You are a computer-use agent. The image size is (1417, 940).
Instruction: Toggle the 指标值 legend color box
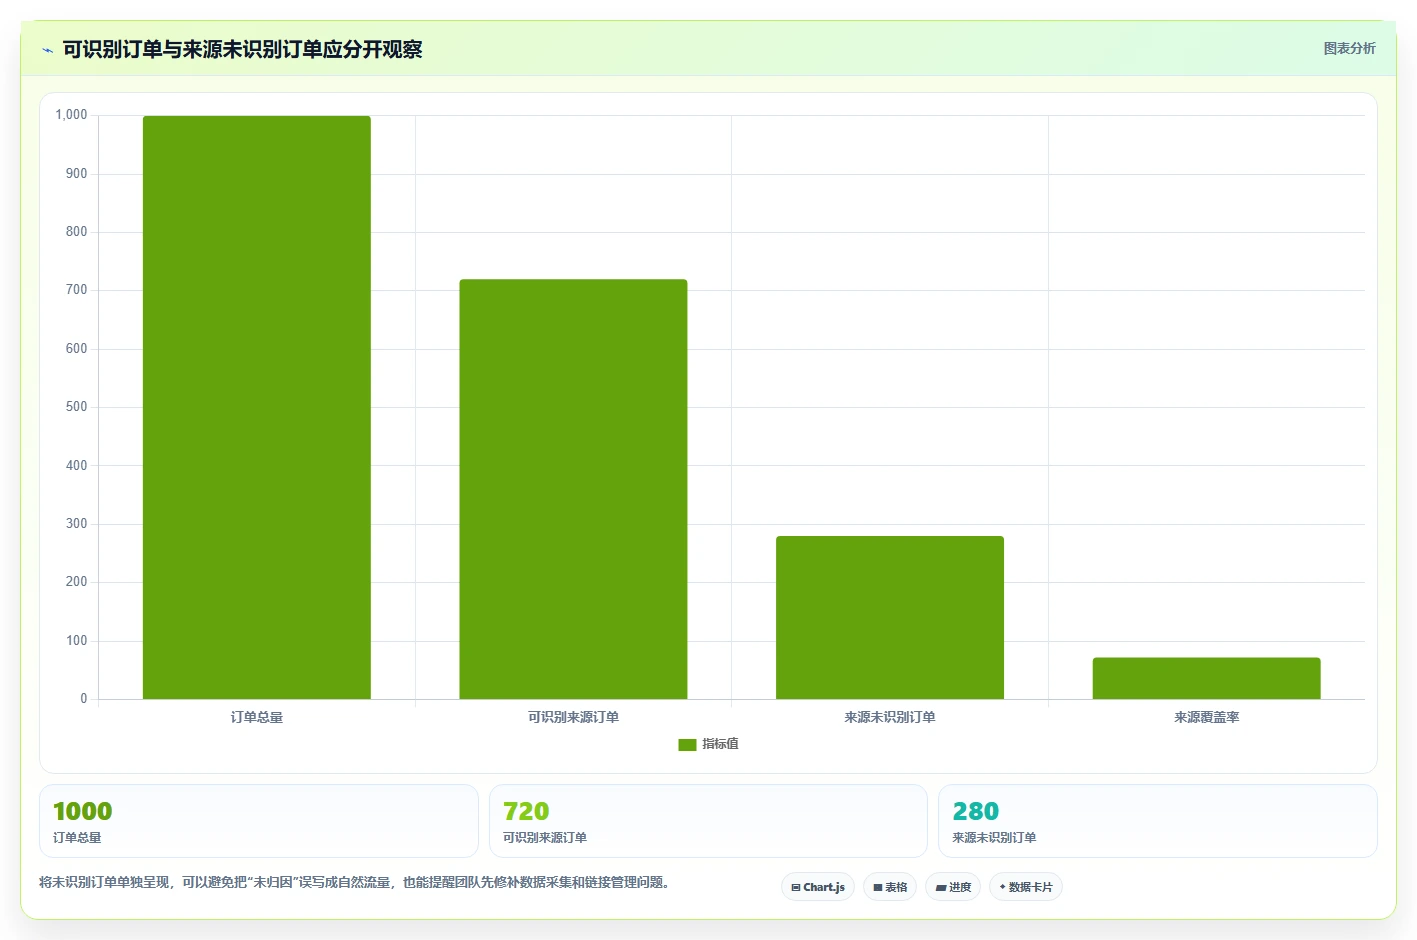(687, 744)
